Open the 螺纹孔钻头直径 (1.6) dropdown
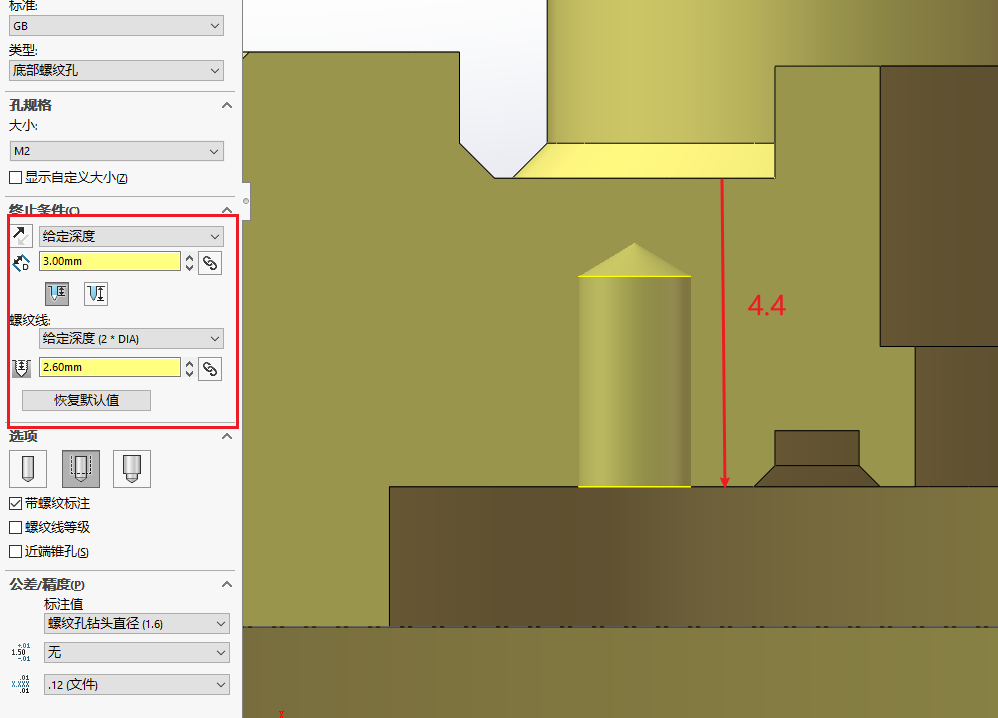 click(x=136, y=623)
